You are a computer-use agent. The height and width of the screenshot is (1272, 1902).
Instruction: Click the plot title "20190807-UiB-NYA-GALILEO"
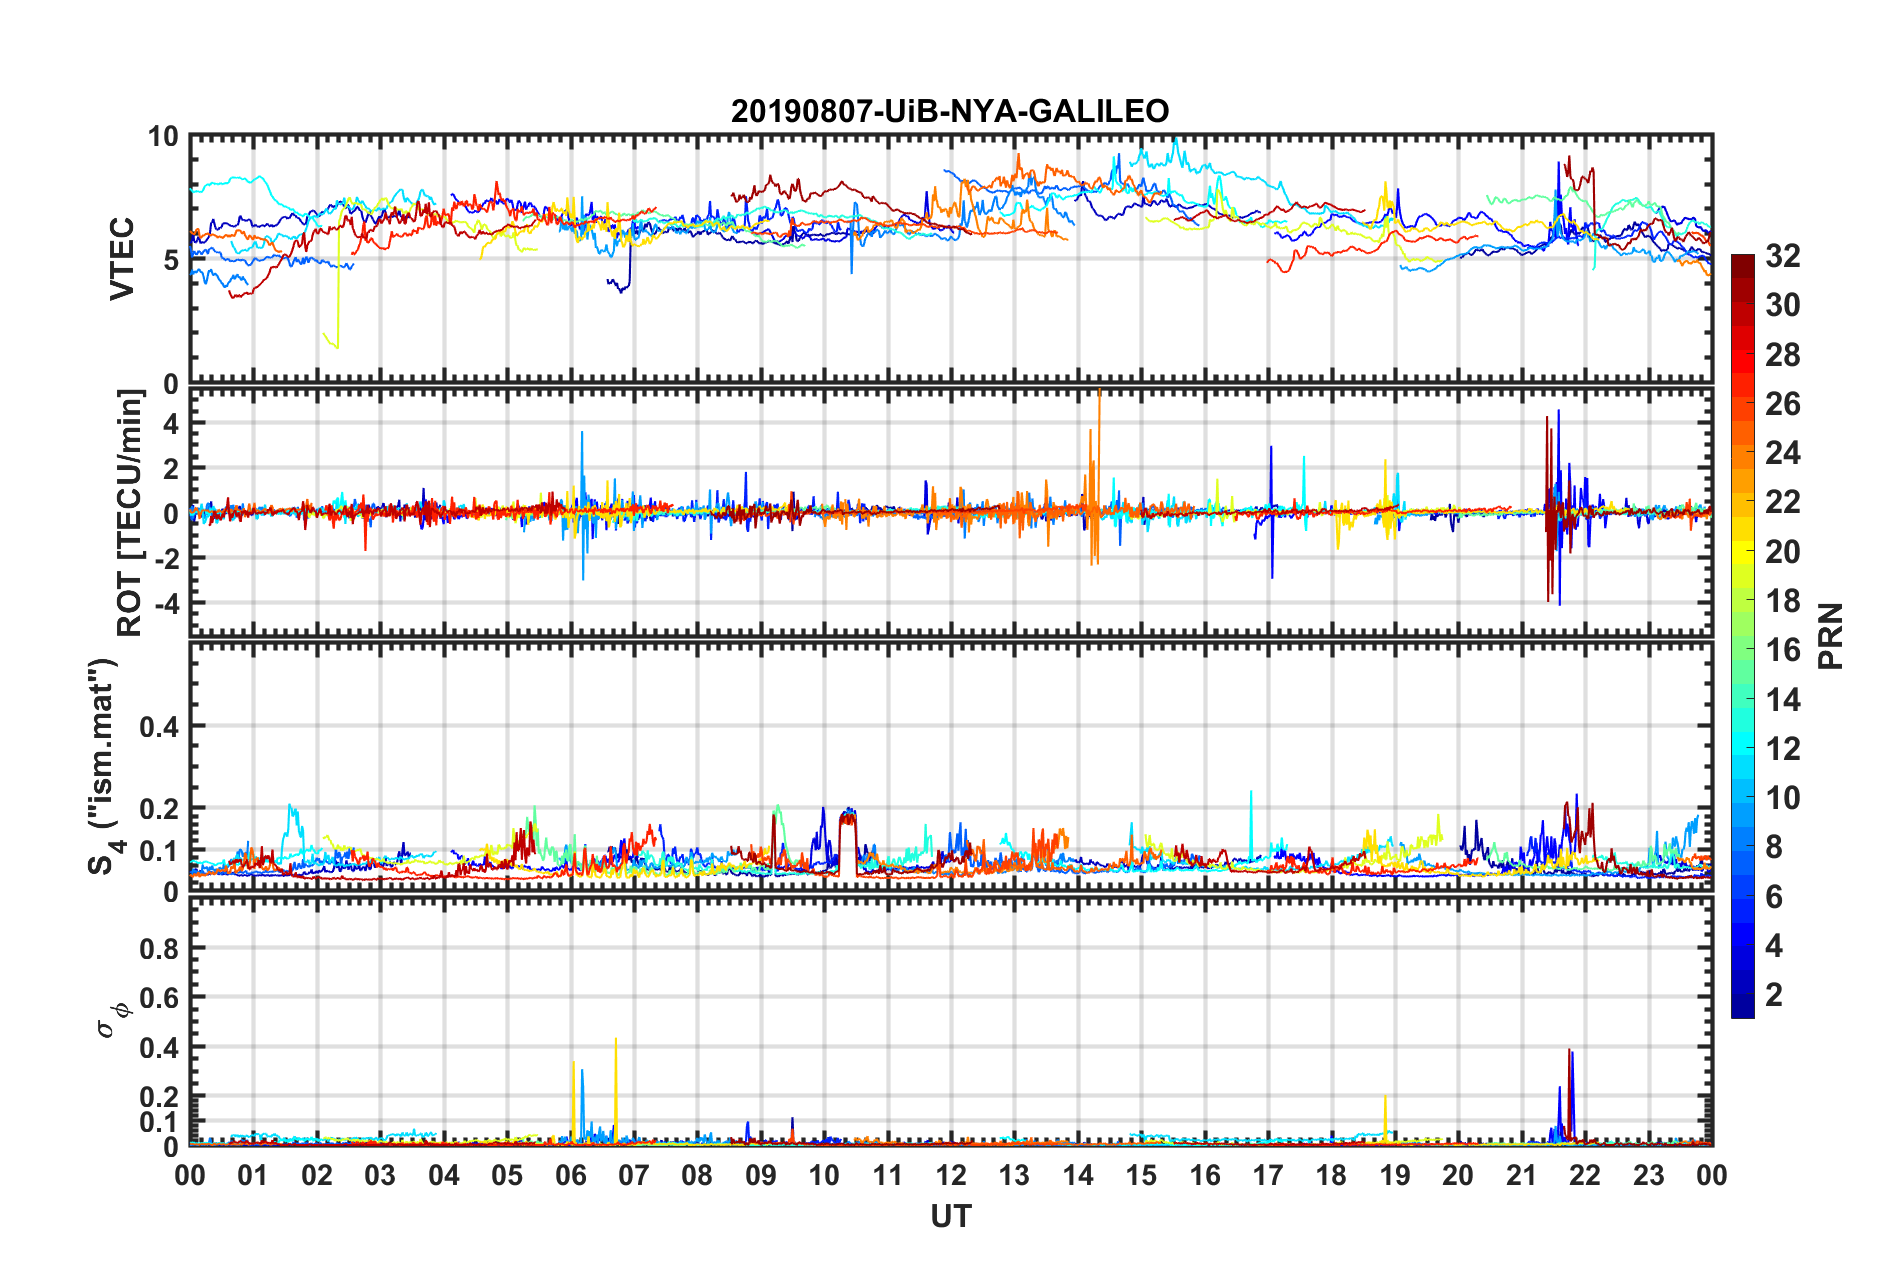pyautogui.click(x=950, y=111)
